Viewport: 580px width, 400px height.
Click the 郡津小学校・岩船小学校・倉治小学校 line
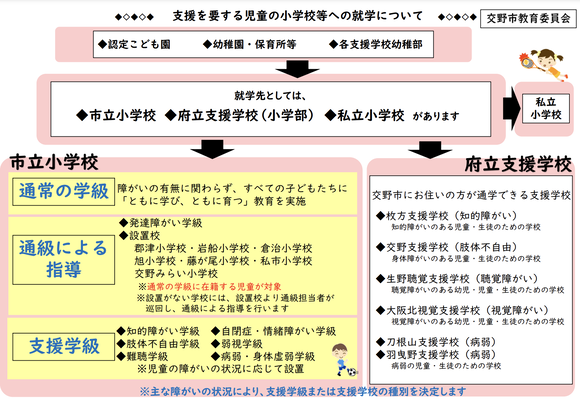pos(223,248)
